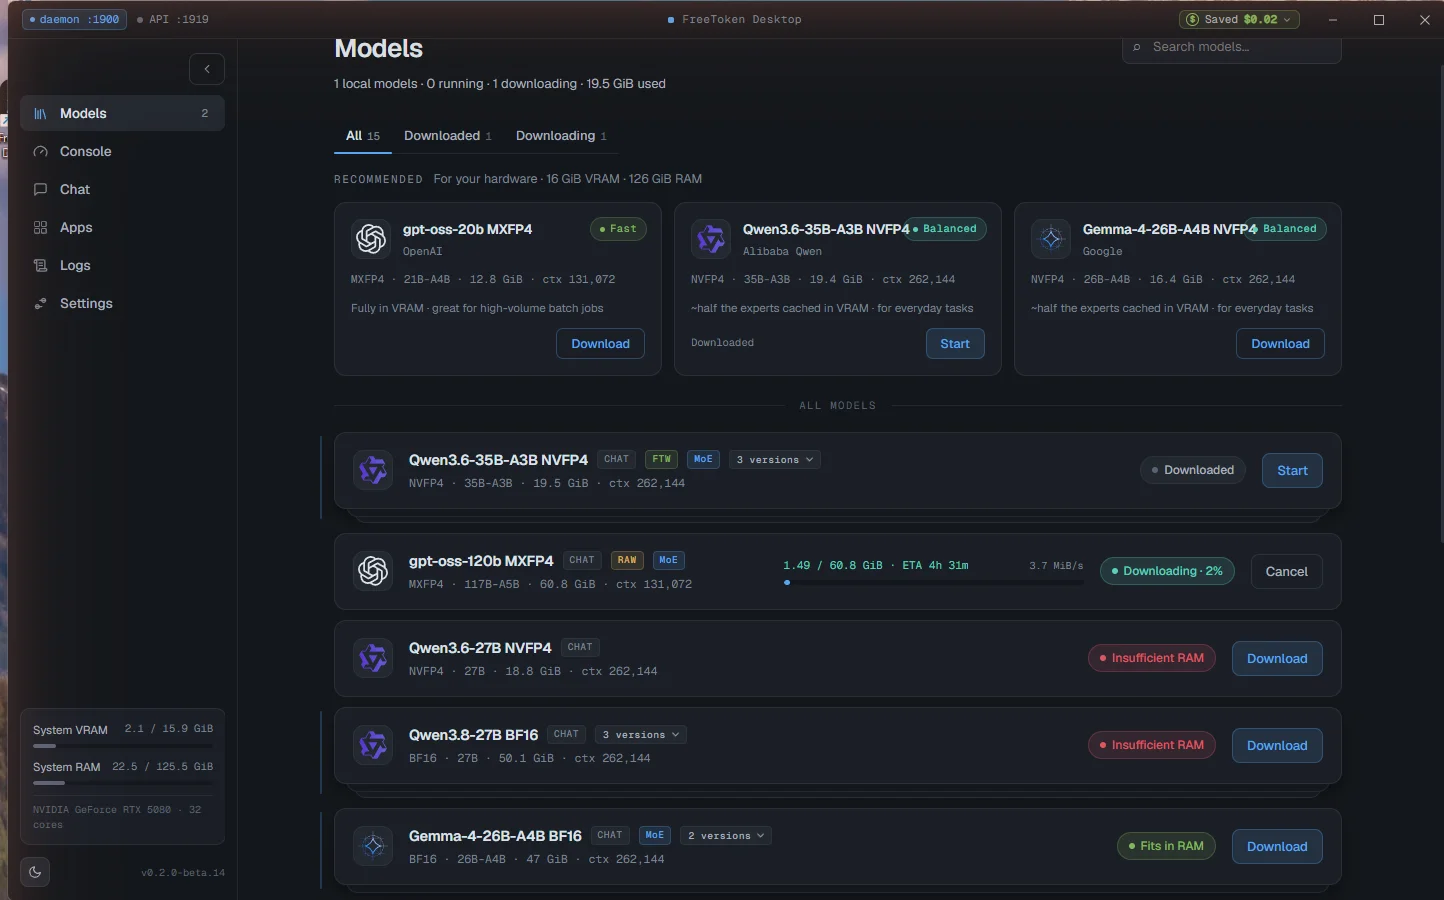This screenshot has height=900, width=1444.
Task: Click Qwen logo on recommended Qwen3.6-35B-A3B card
Action: 711,239
